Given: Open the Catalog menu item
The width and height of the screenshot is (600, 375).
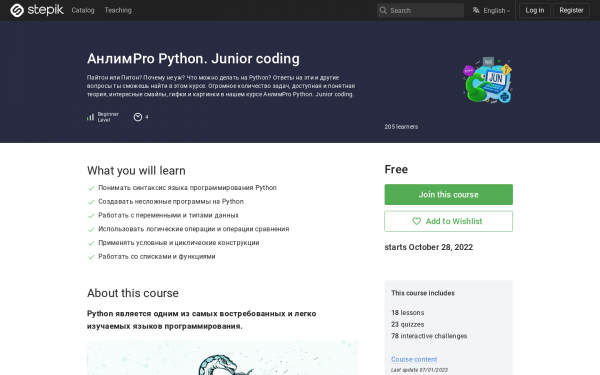Looking at the screenshot, I should coord(83,10).
